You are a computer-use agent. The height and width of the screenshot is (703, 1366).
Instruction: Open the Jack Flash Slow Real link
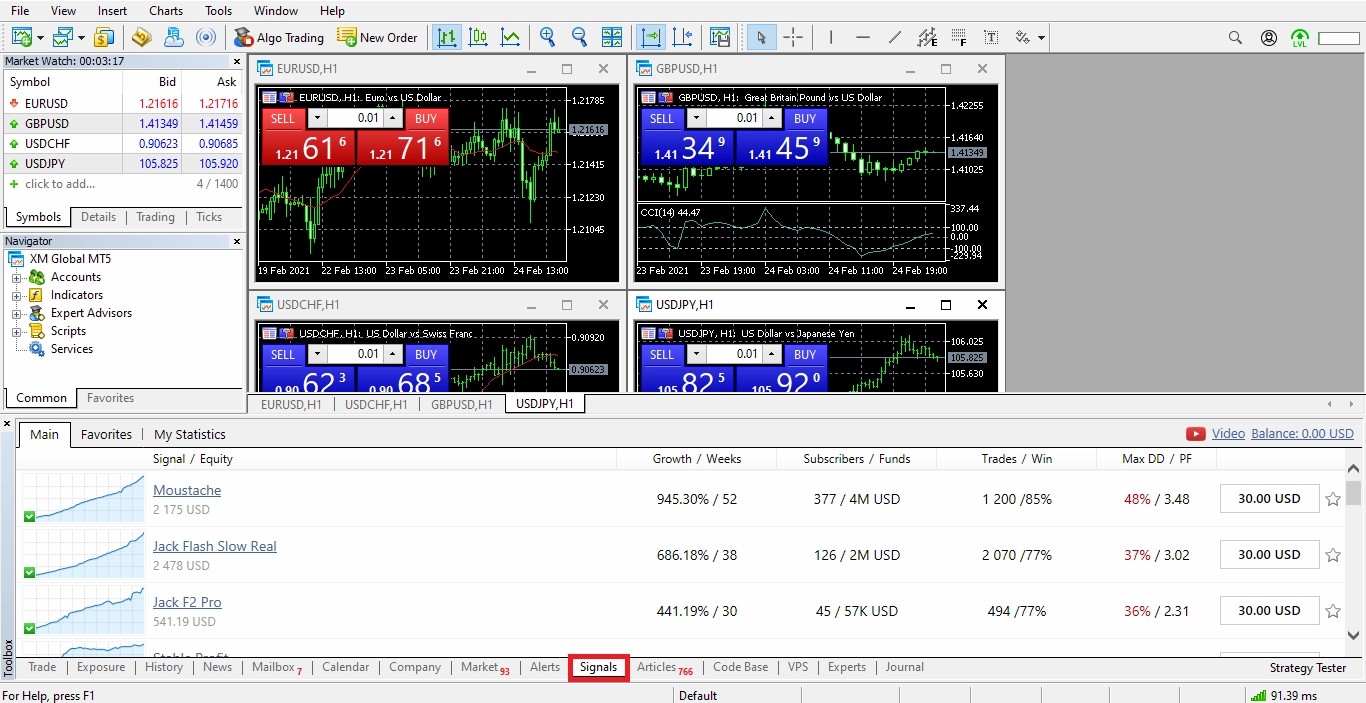[215, 546]
